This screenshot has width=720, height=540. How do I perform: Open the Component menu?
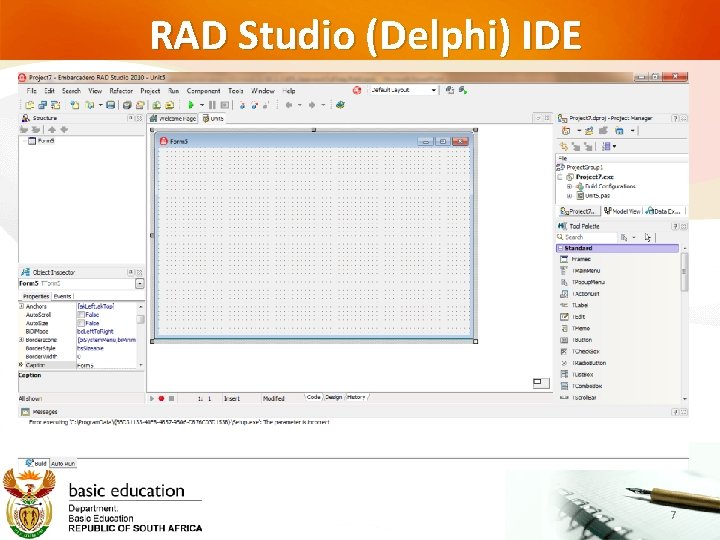(x=203, y=91)
